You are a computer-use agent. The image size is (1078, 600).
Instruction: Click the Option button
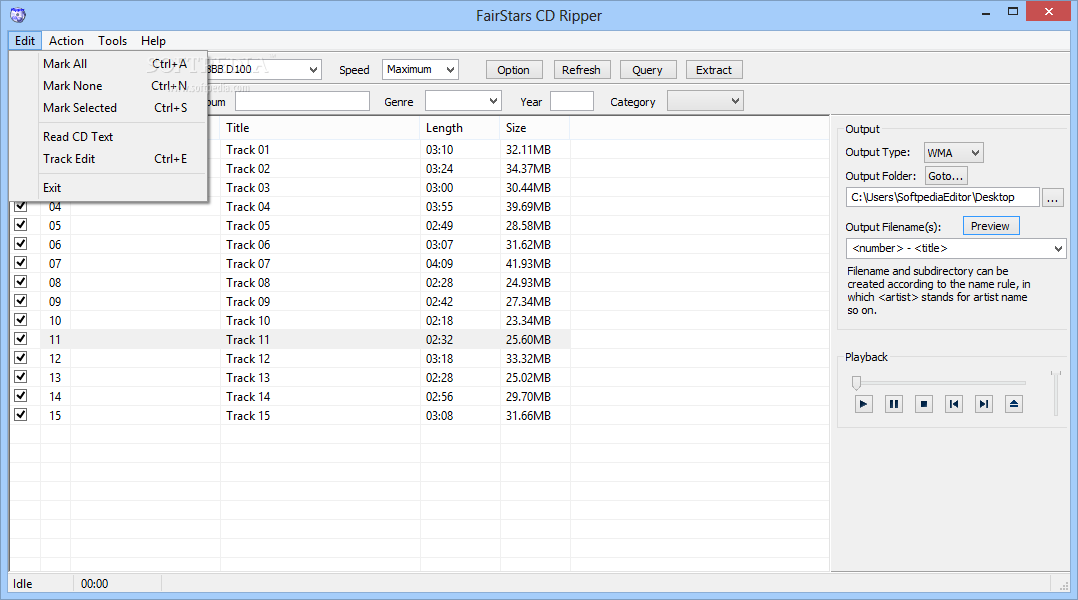pyautogui.click(x=514, y=69)
